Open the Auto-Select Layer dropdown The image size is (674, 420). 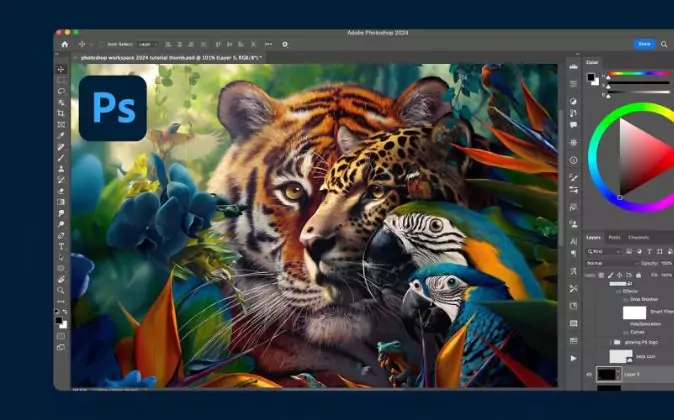148,44
